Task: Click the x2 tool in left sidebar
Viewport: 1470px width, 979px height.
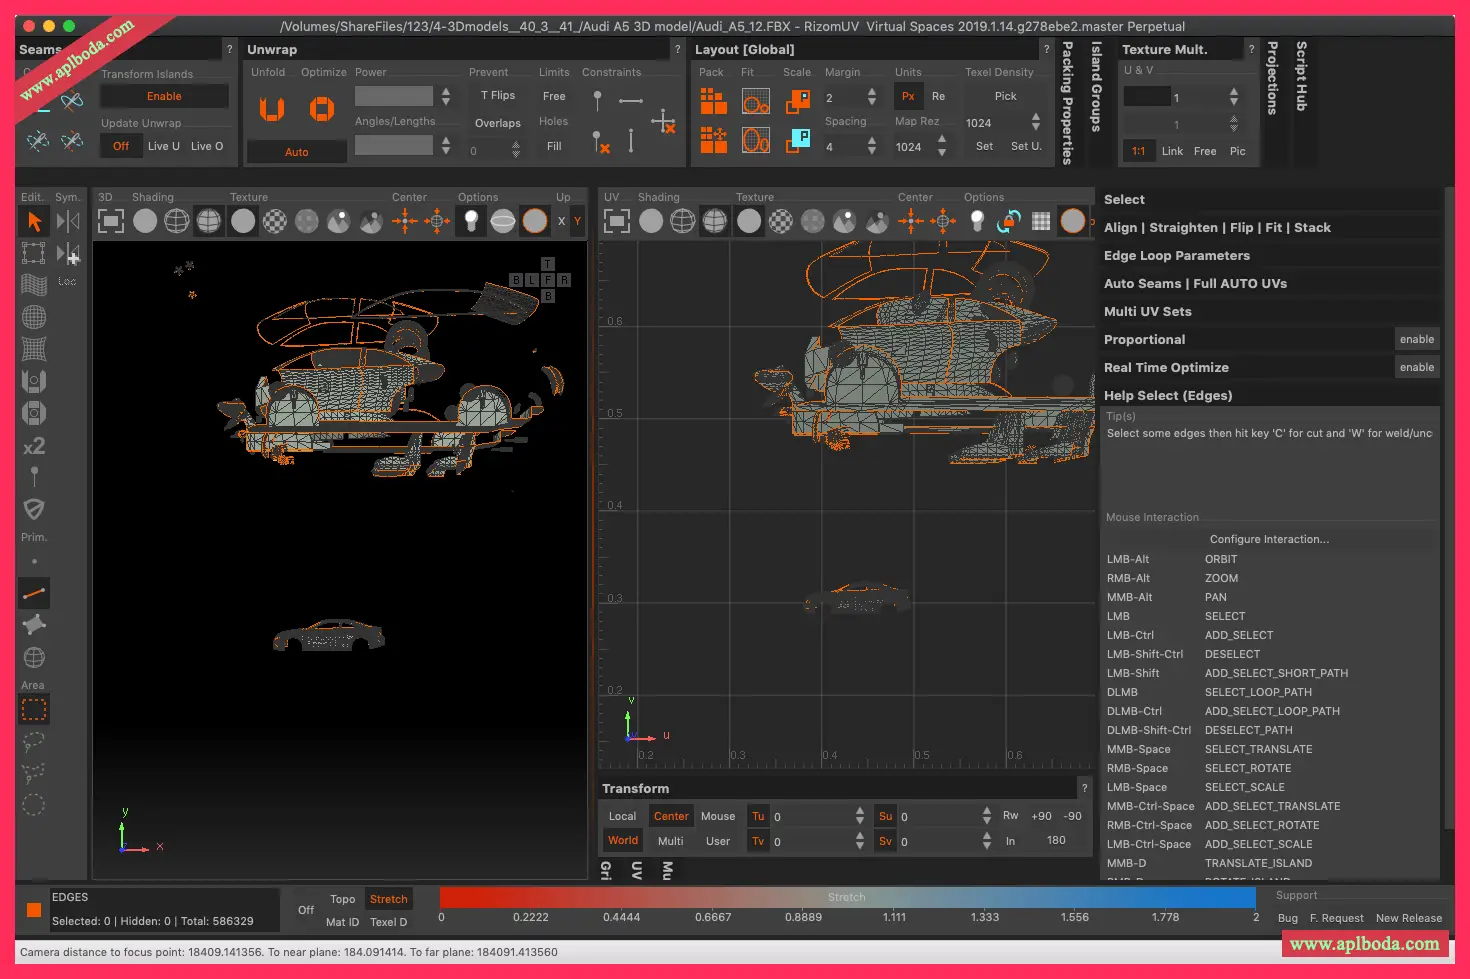Action: coord(34,446)
